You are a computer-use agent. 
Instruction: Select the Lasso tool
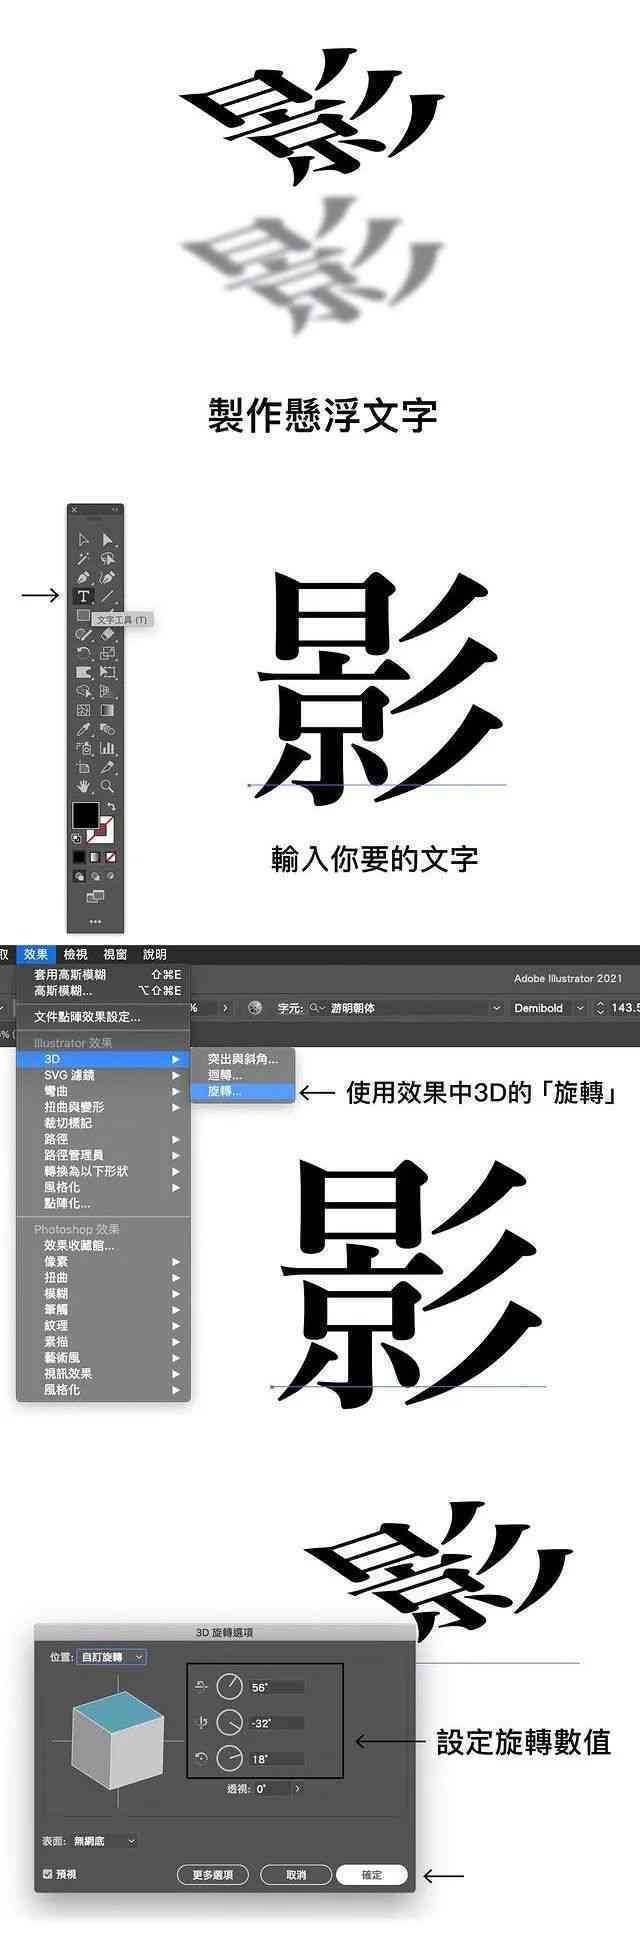pos(107,558)
